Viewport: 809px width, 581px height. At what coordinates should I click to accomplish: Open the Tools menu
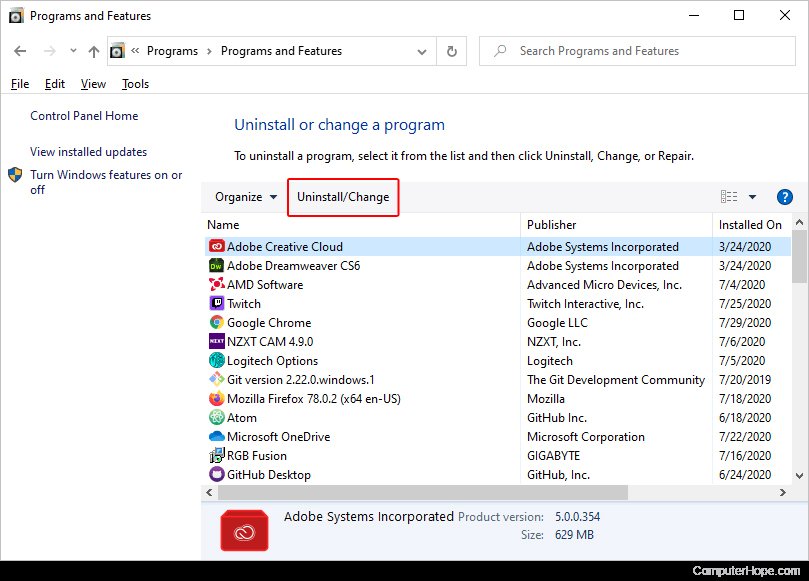135,84
